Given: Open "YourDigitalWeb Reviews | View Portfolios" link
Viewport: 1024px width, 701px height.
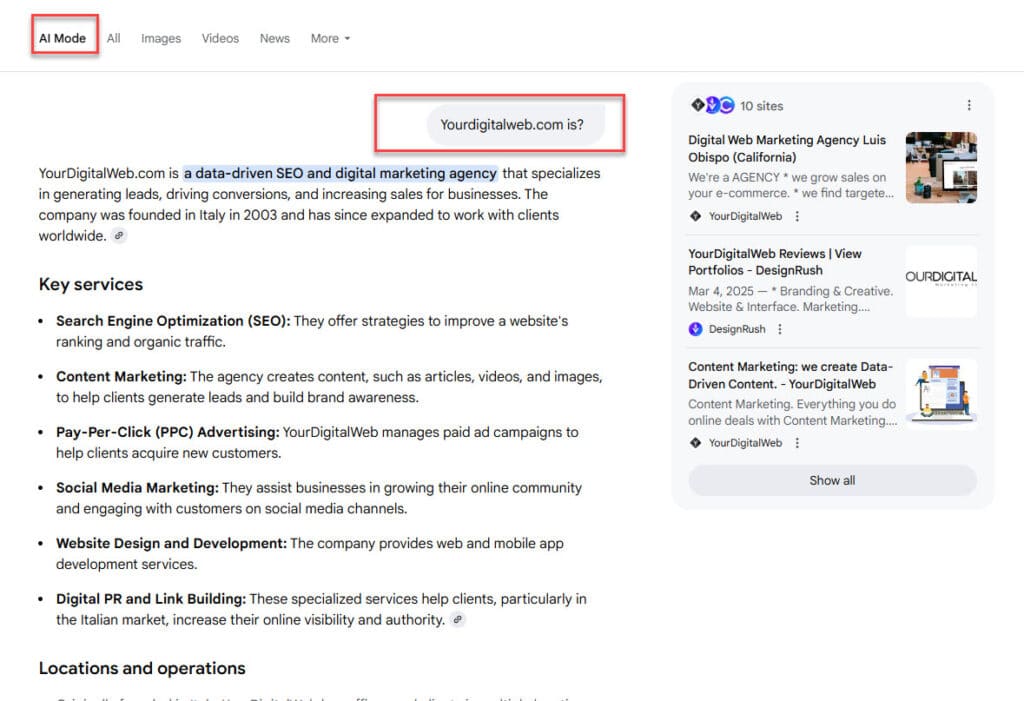Looking at the screenshot, I should click(774, 262).
